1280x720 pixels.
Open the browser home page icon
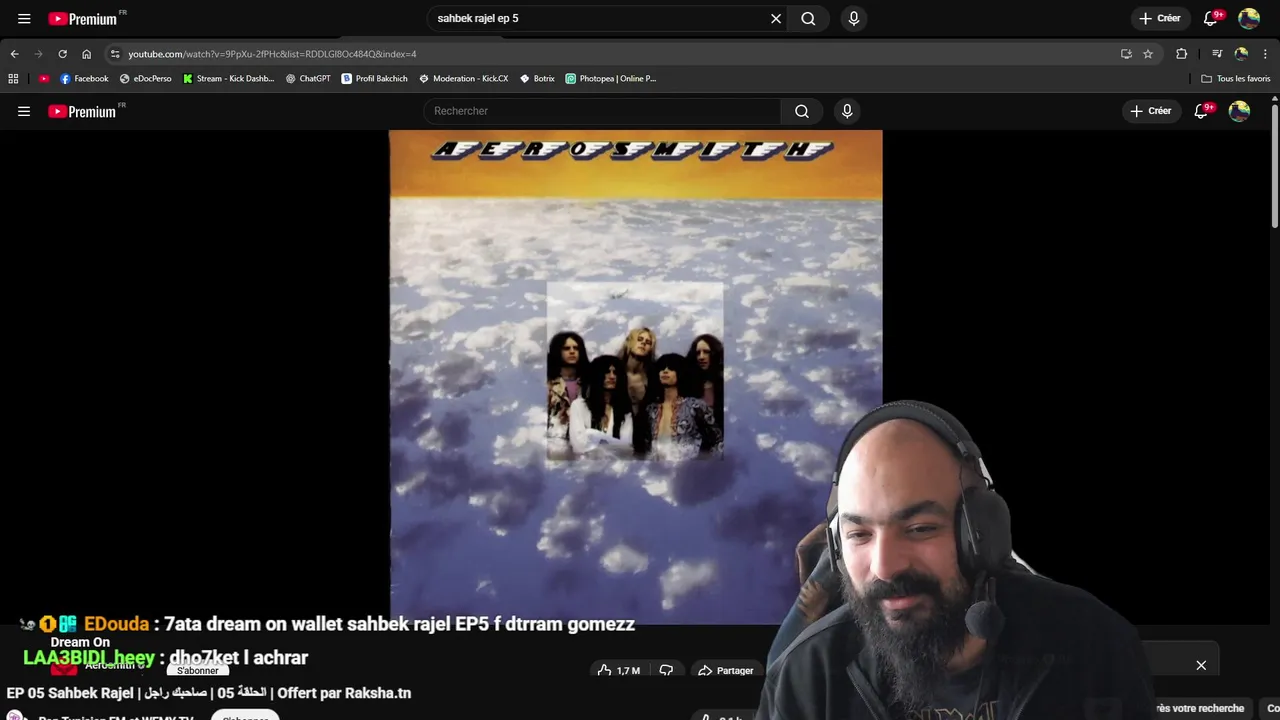coord(86,54)
